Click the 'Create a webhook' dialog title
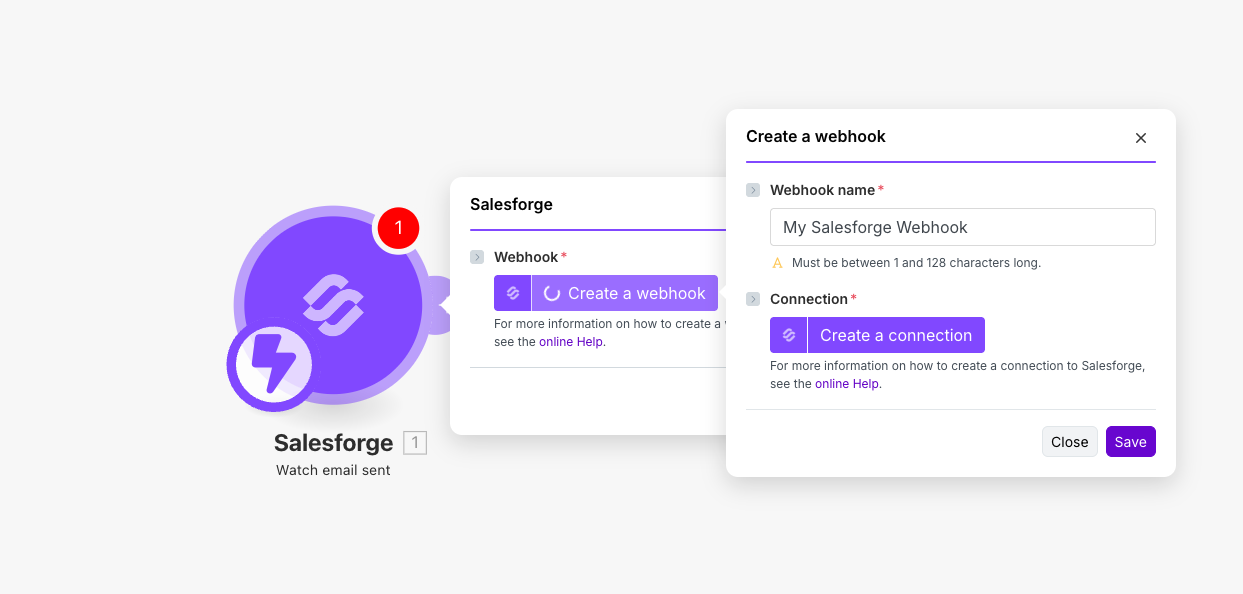Screen dimensions: 1243x594 click(816, 136)
